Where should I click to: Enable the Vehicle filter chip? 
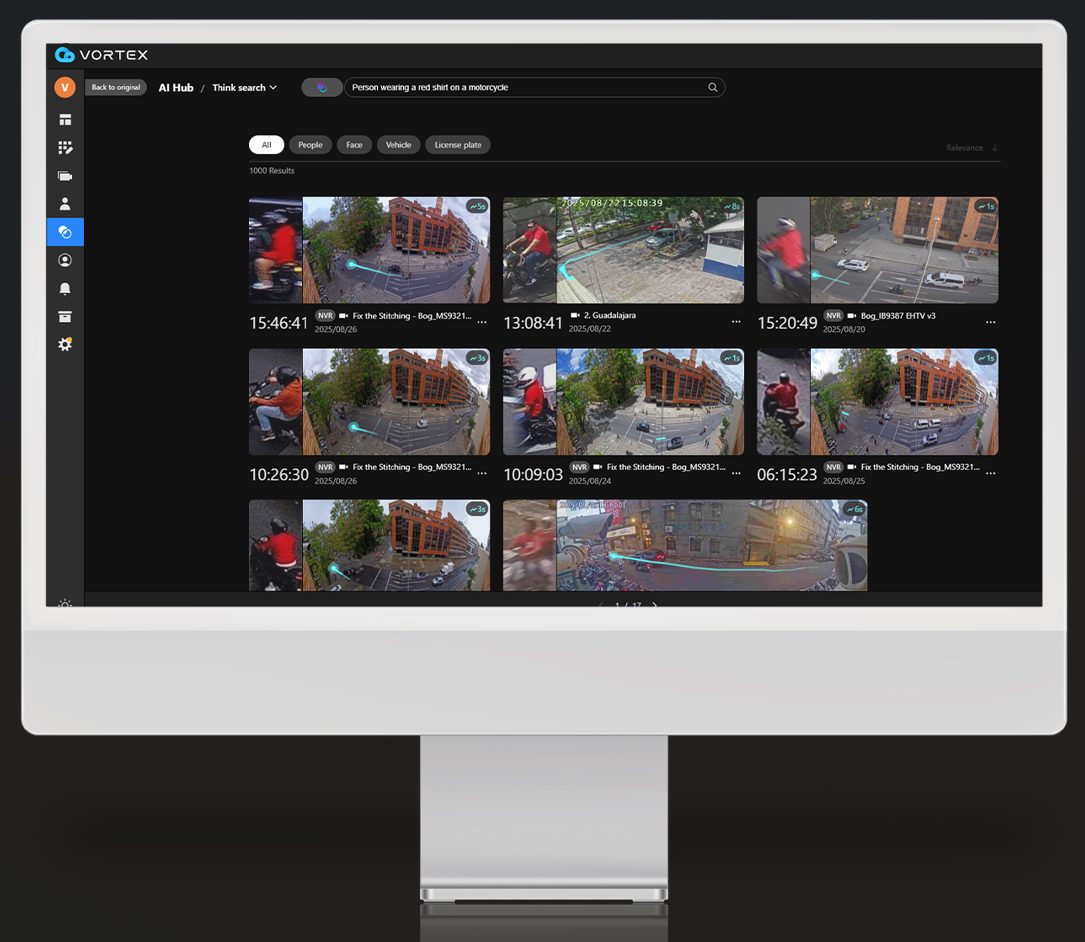point(398,144)
